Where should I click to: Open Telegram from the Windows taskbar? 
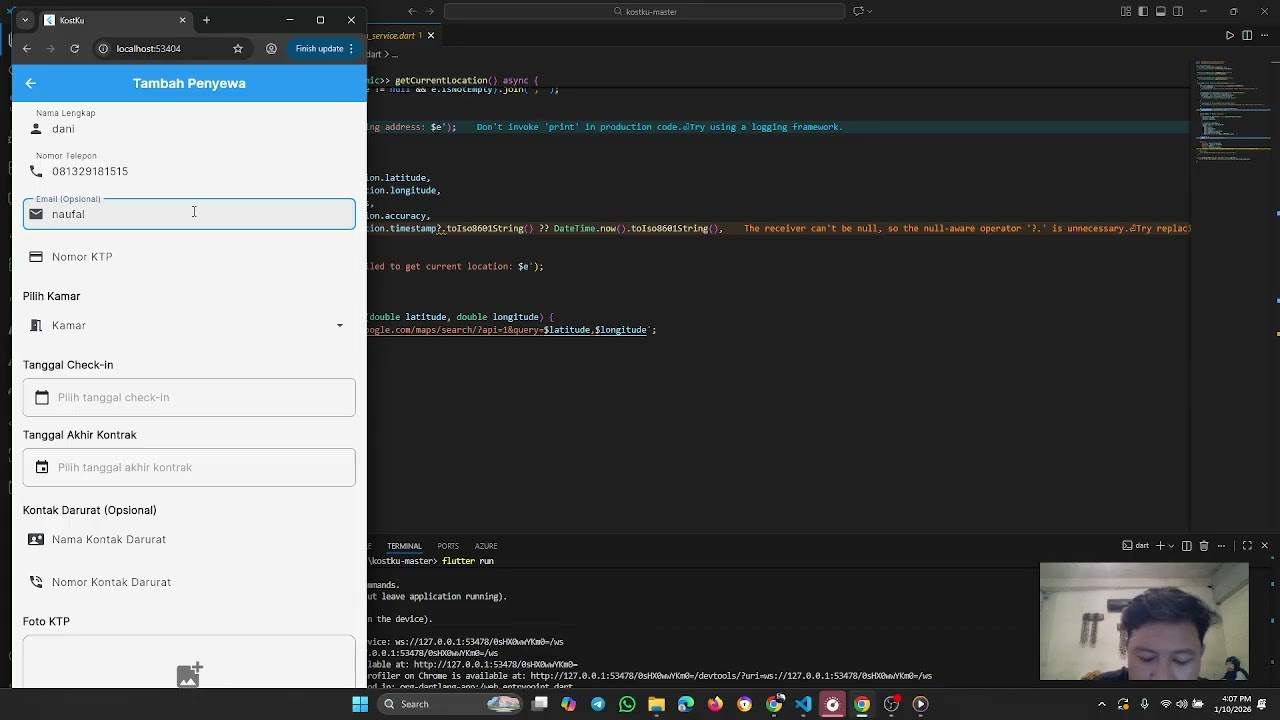tap(598, 704)
